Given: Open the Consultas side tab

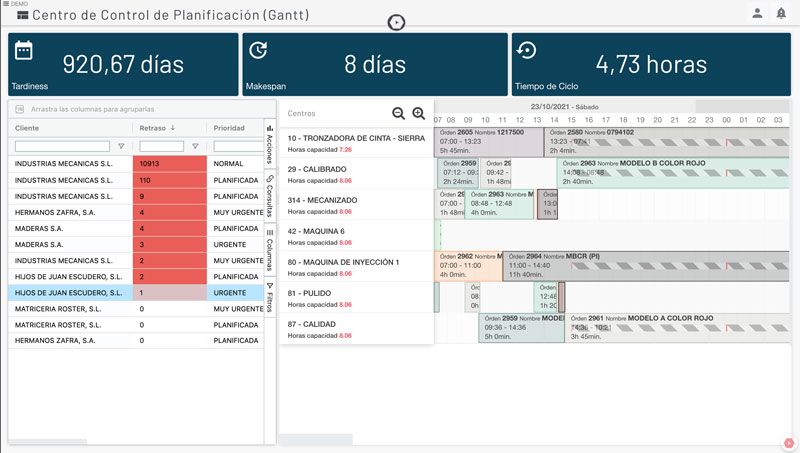Looking at the screenshot, I should pyautogui.click(x=270, y=195).
